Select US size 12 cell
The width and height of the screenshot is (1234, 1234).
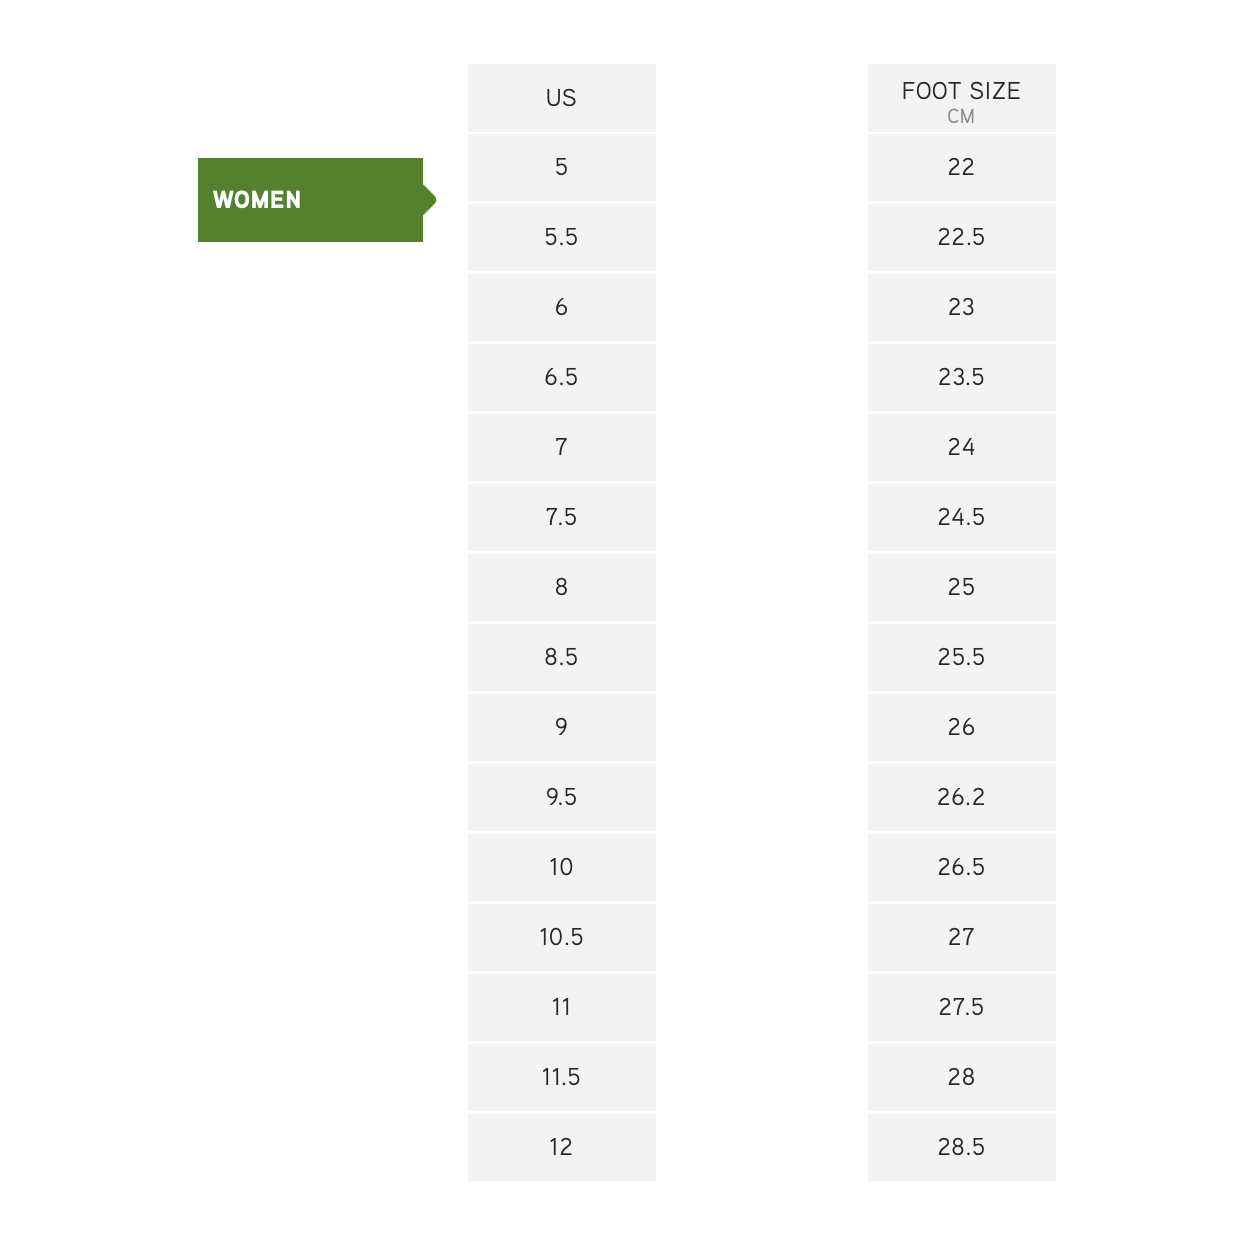[561, 1147]
